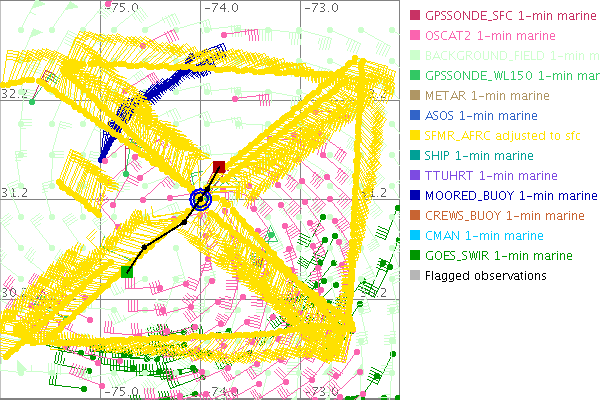Click the GPSSONDE_SFC crimson legend swatch
The height and width of the screenshot is (400, 600).
[x=414, y=16]
